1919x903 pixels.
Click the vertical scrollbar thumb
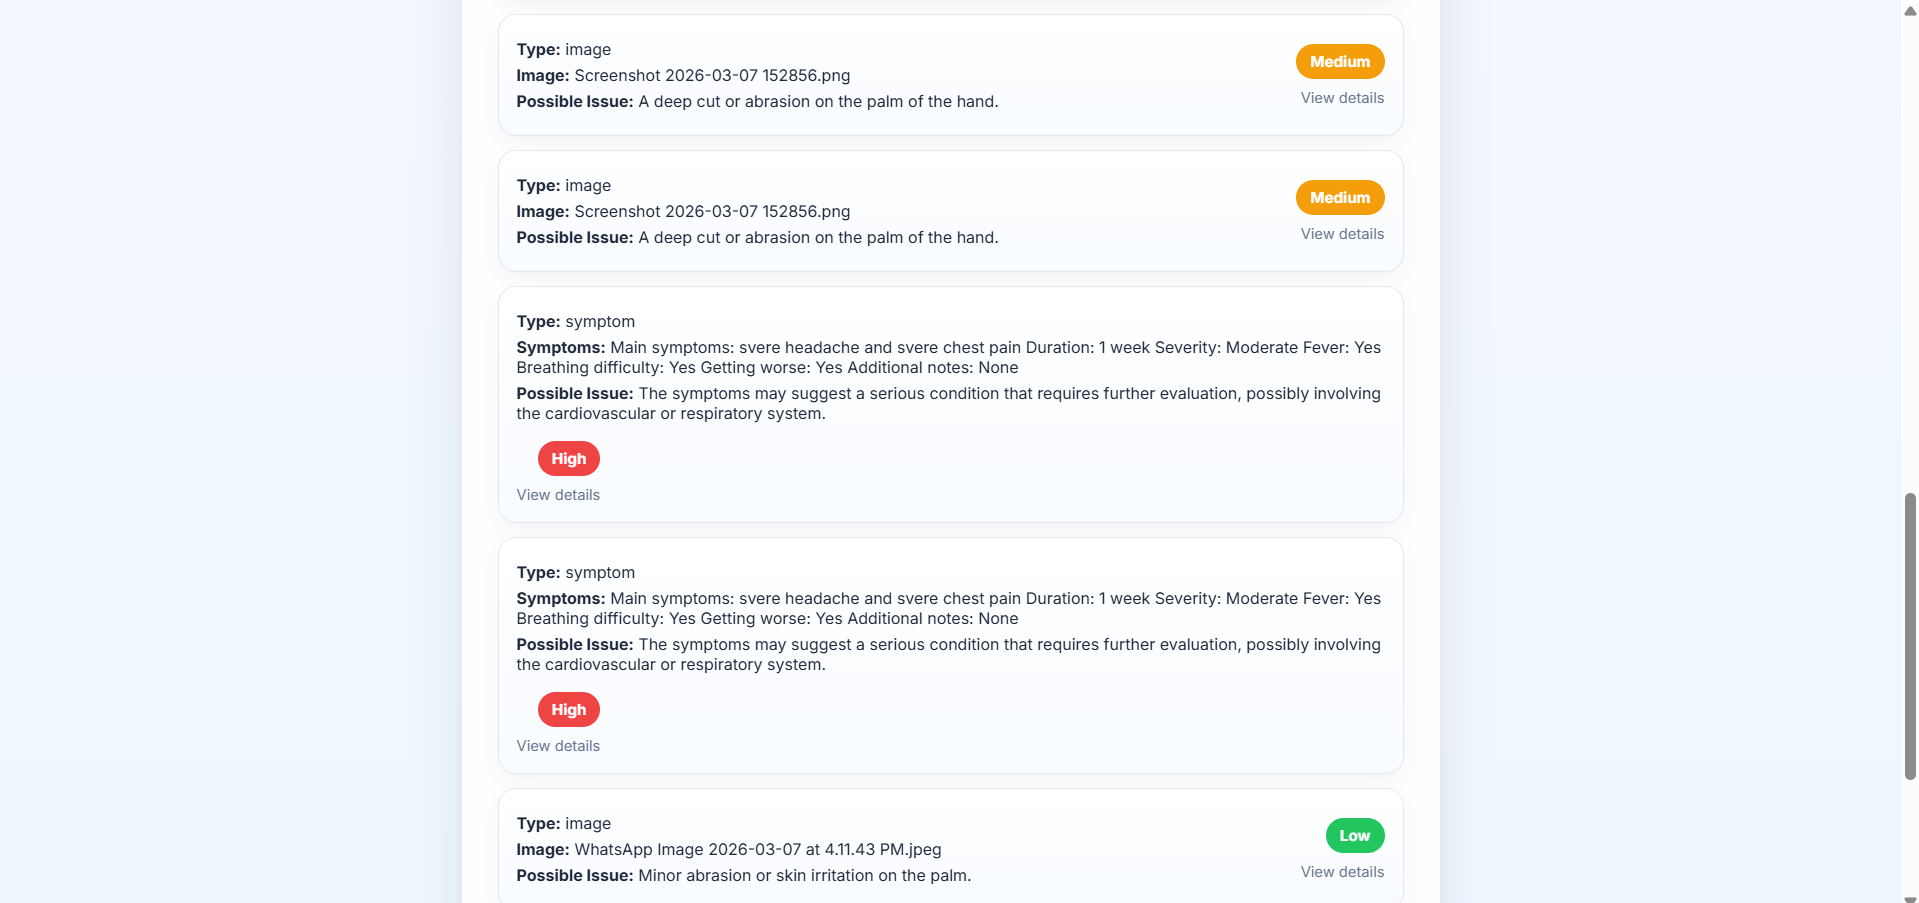1910,636
